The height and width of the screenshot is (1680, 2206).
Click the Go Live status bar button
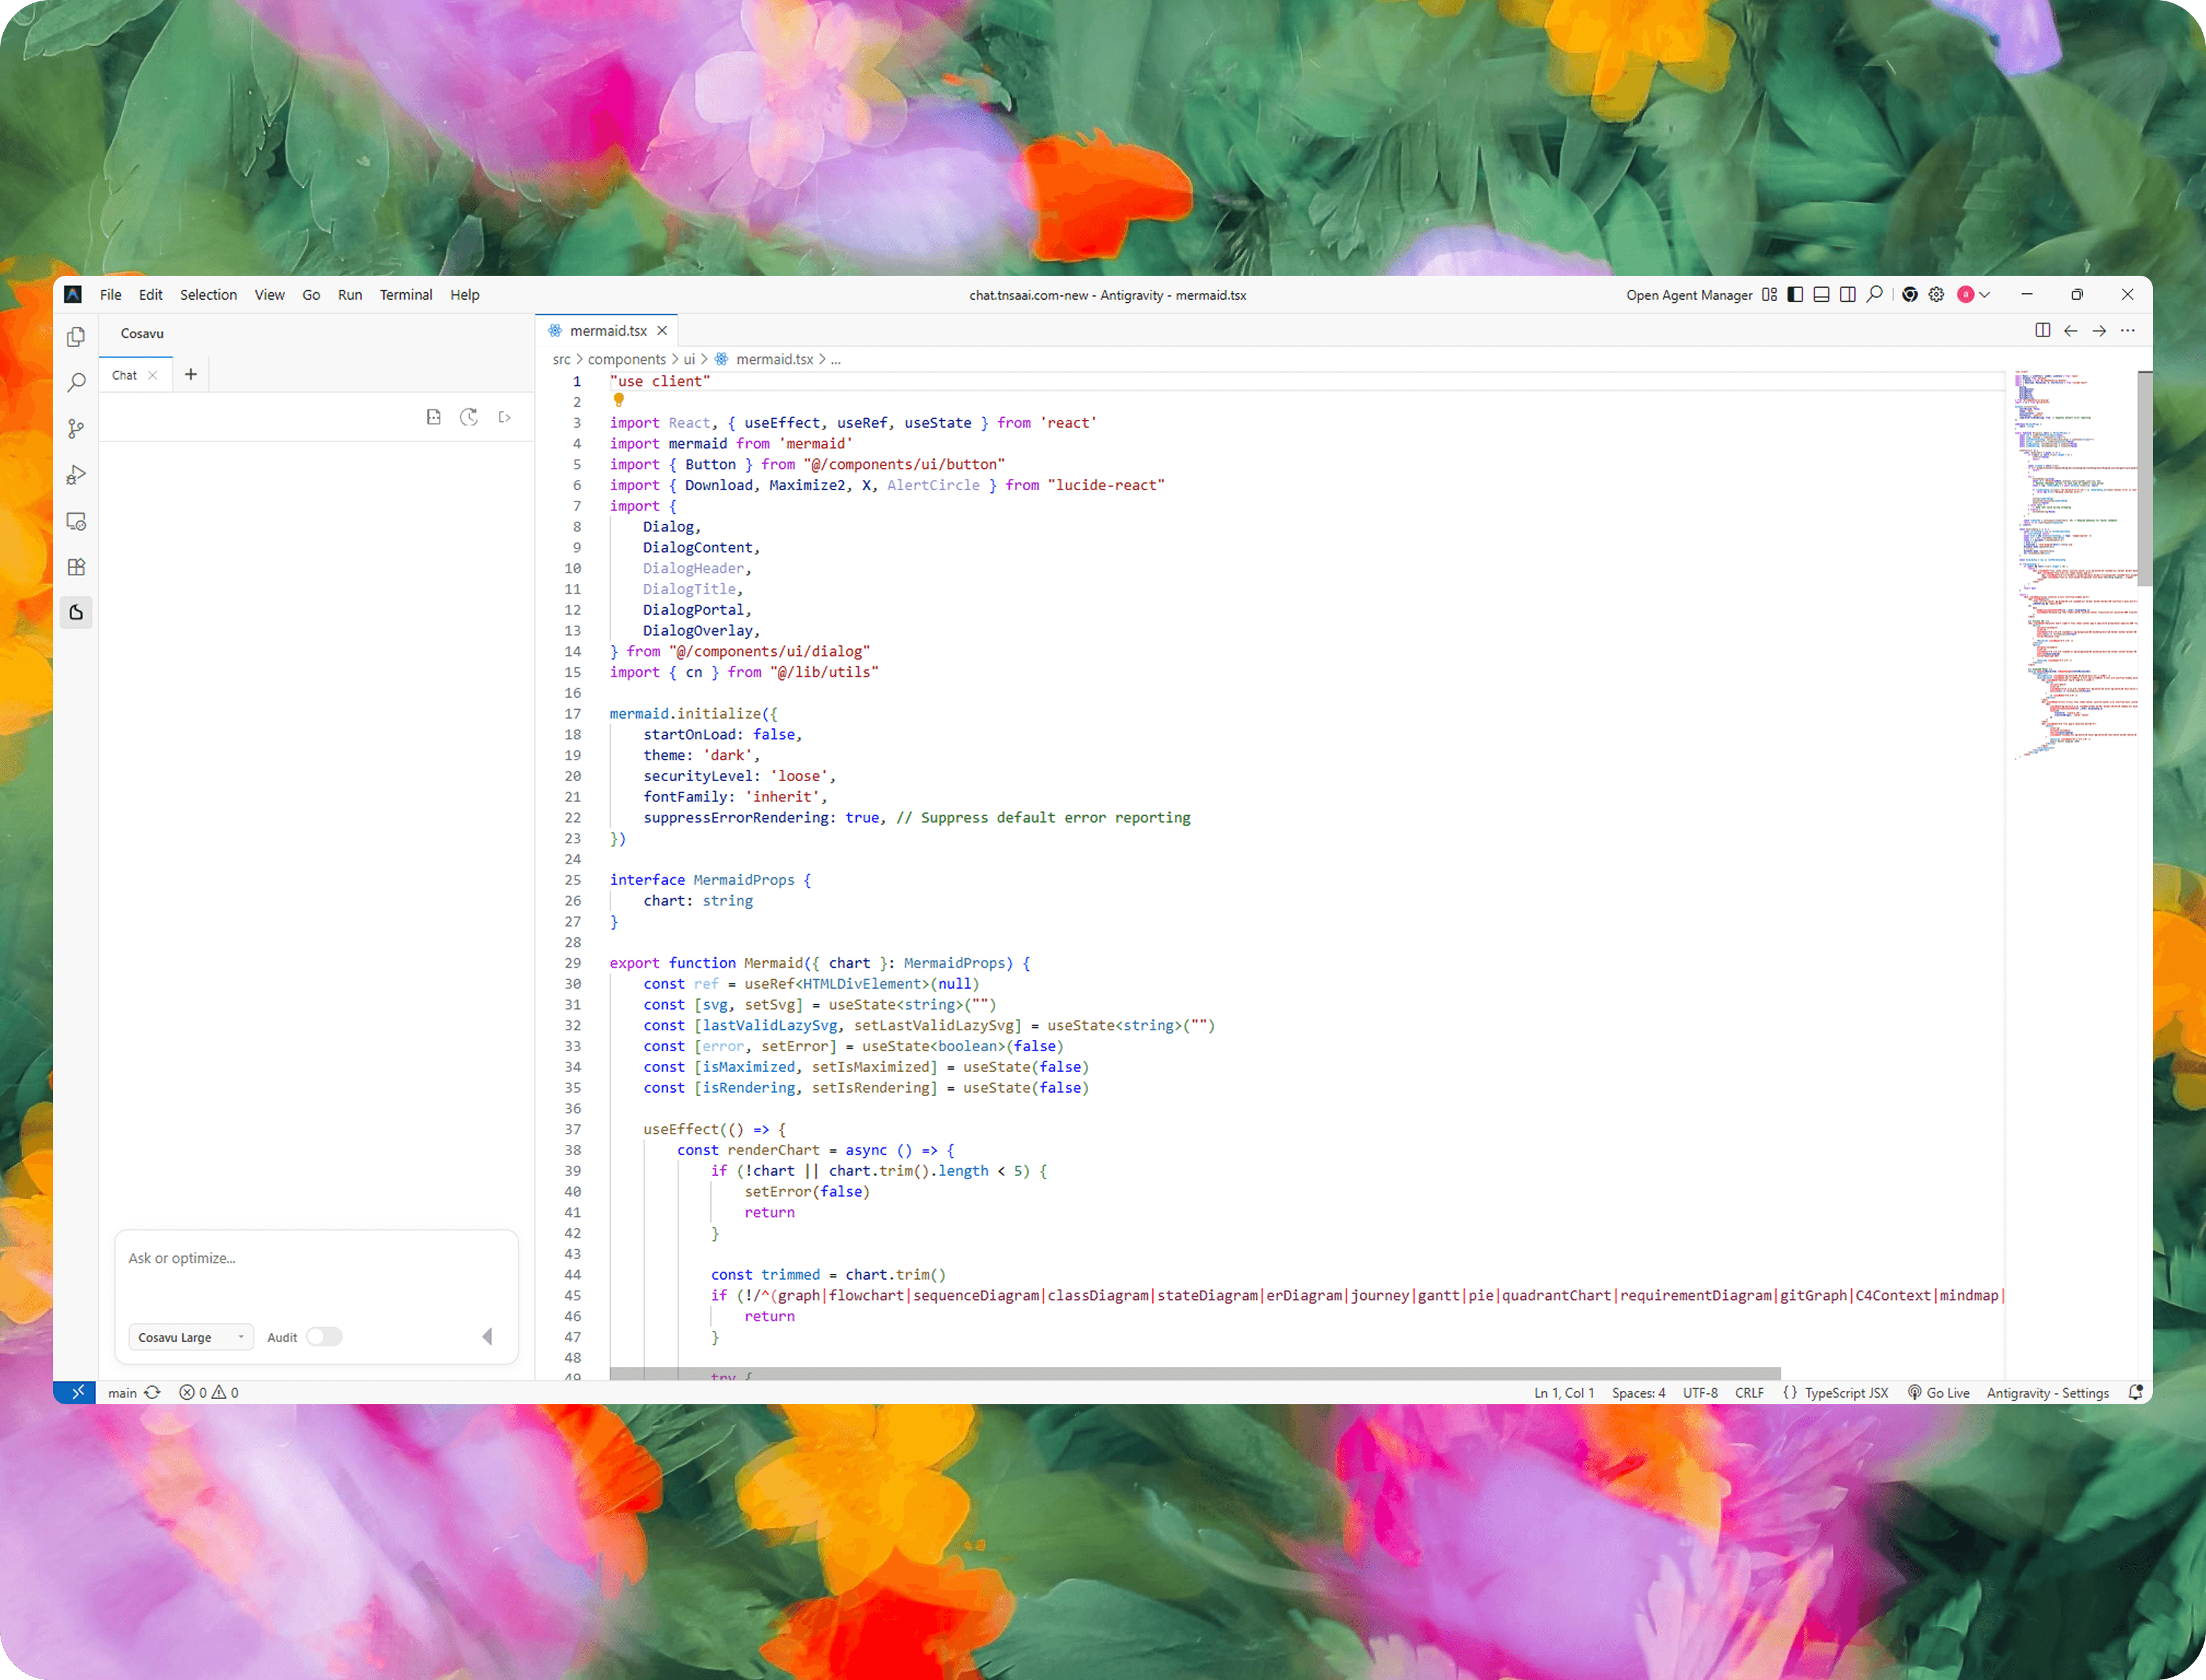pyautogui.click(x=1938, y=1392)
